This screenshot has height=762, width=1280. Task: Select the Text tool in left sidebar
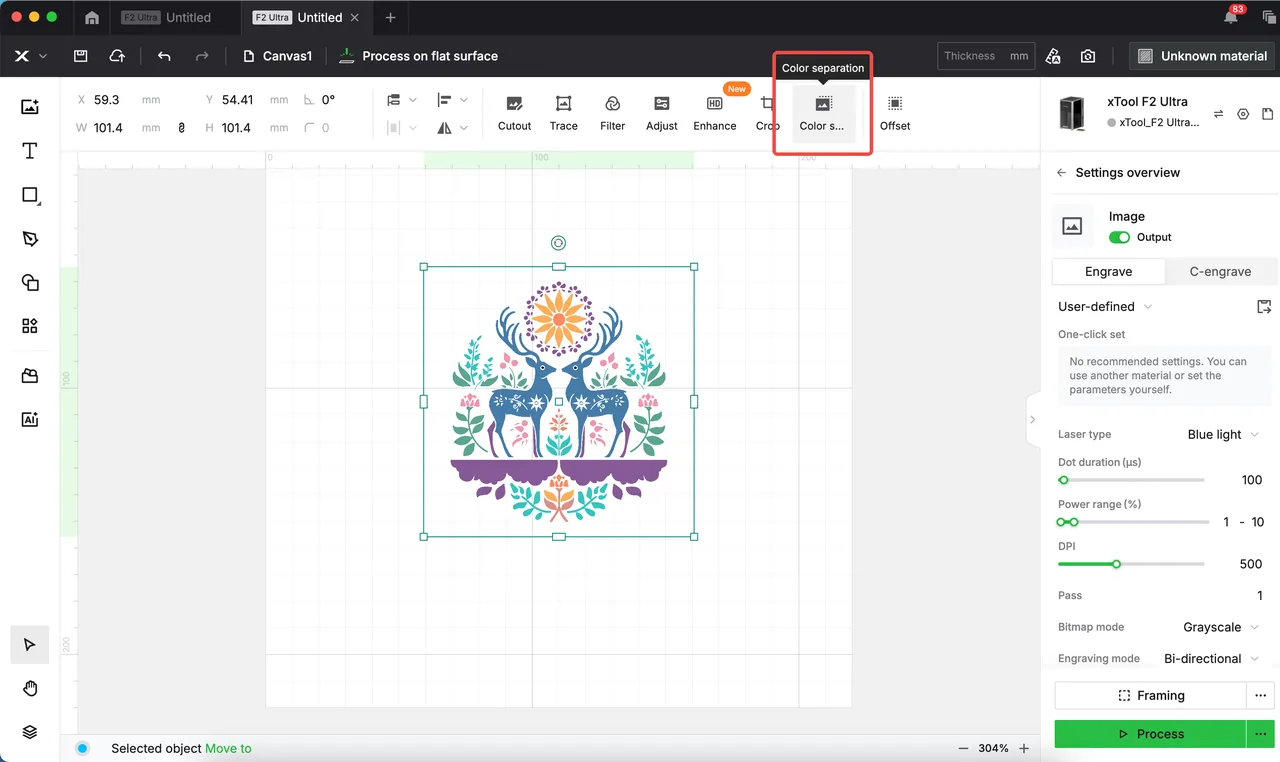(x=30, y=151)
